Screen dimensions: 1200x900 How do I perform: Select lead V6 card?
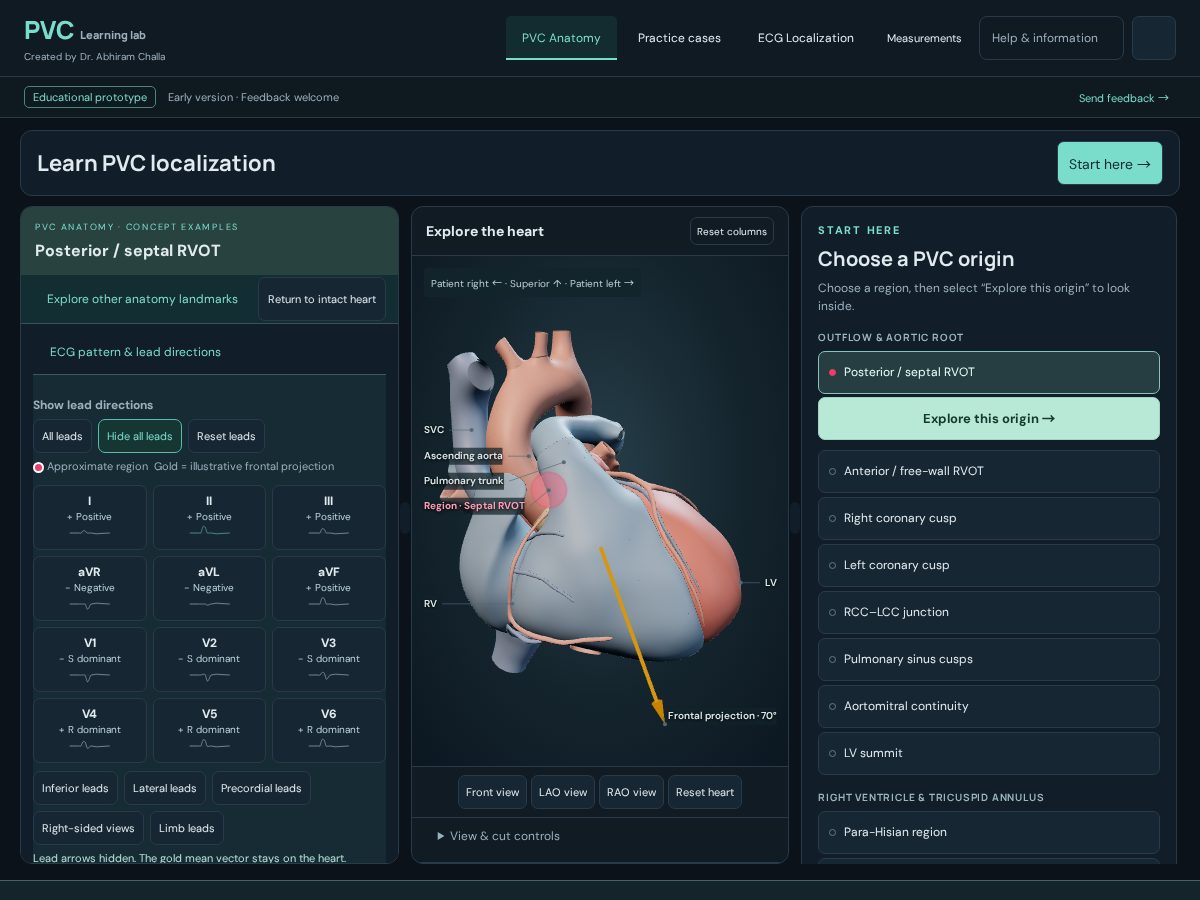click(329, 730)
